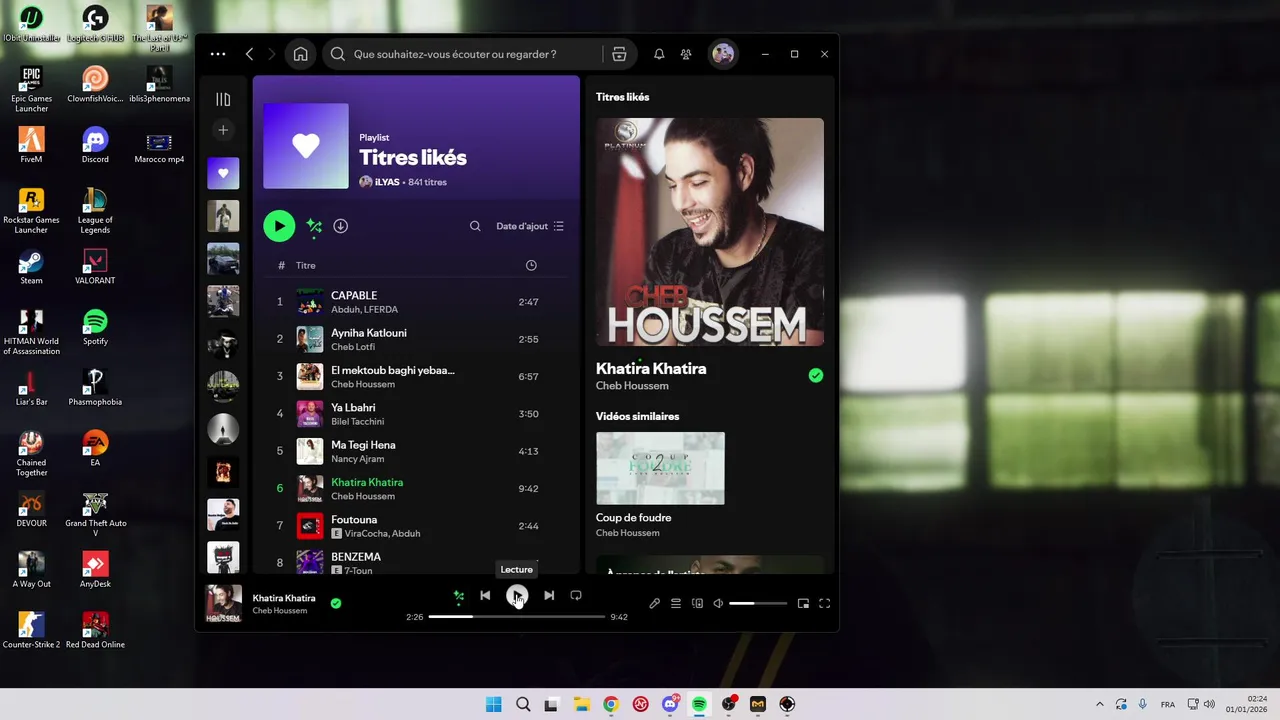The image size is (1280, 720).
Task: Open Google Chrome from the taskbar
Action: 611,704
